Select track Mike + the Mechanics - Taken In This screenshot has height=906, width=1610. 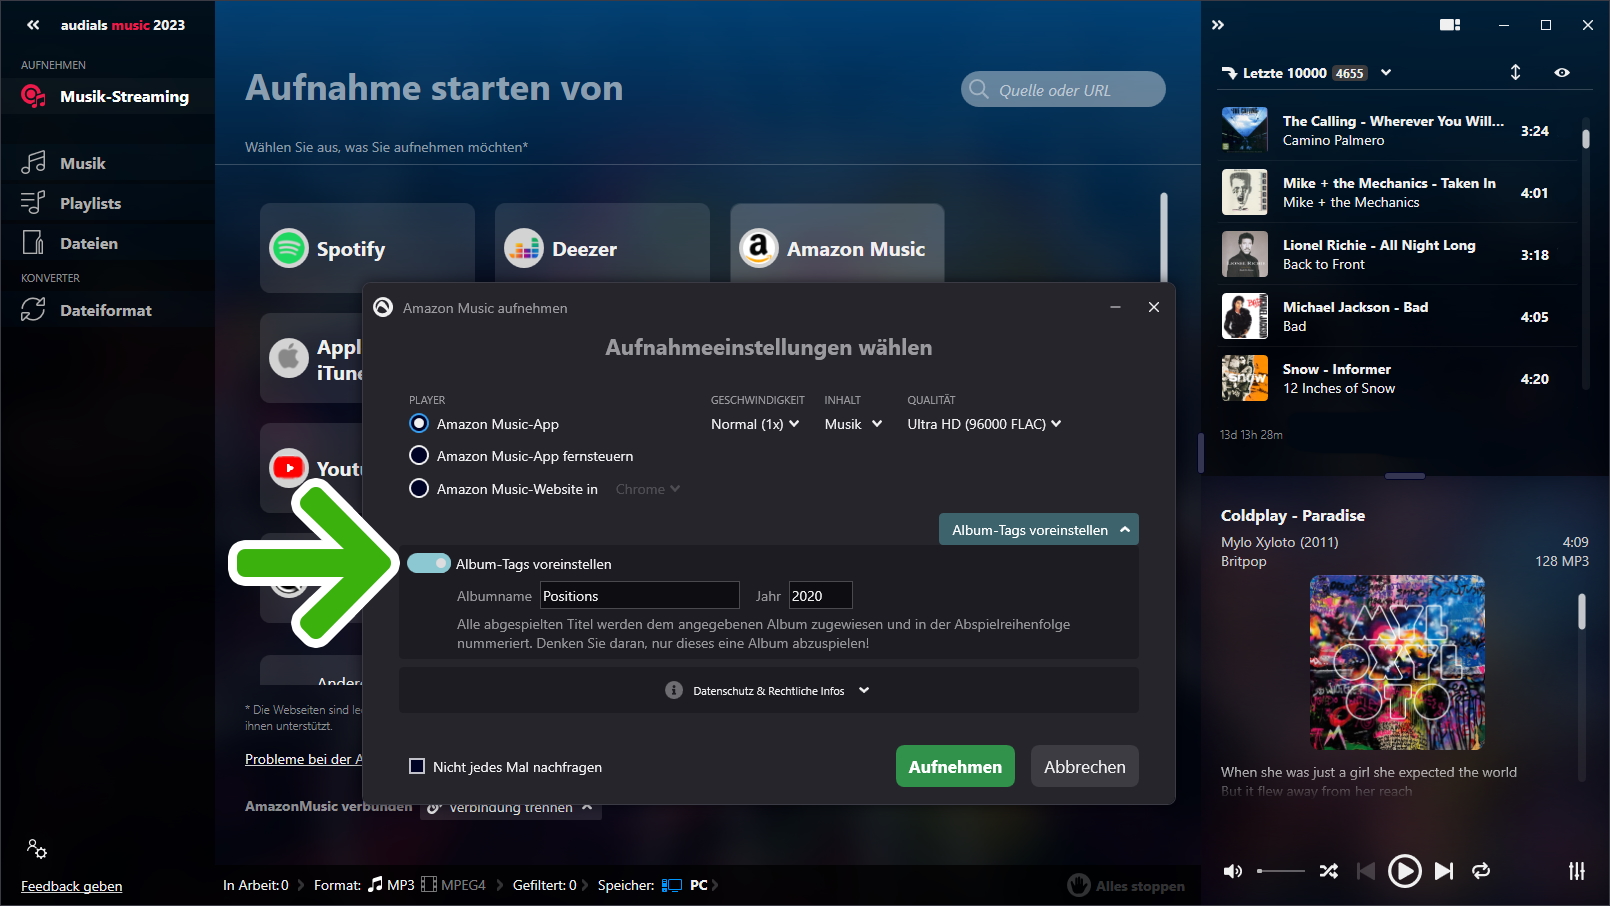click(1397, 192)
